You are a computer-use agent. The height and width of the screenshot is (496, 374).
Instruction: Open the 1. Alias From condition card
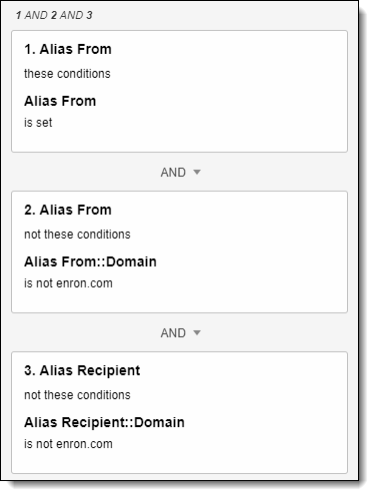point(179,91)
